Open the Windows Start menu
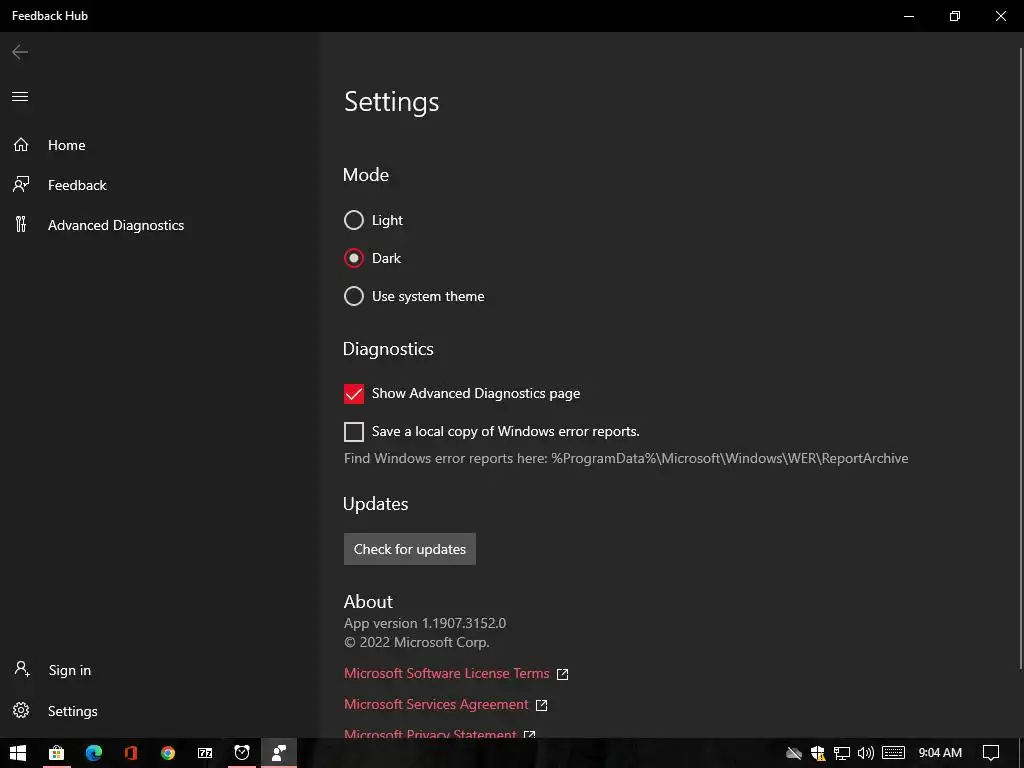This screenshot has height=768, width=1024. tap(18, 753)
